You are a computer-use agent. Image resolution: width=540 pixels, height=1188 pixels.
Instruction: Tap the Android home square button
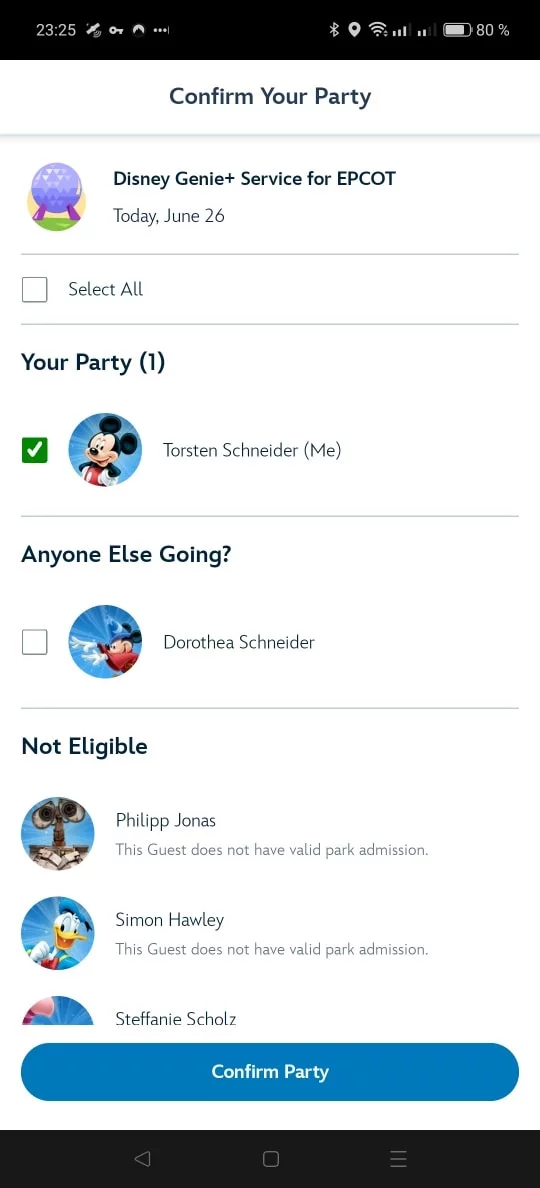coord(270,1158)
